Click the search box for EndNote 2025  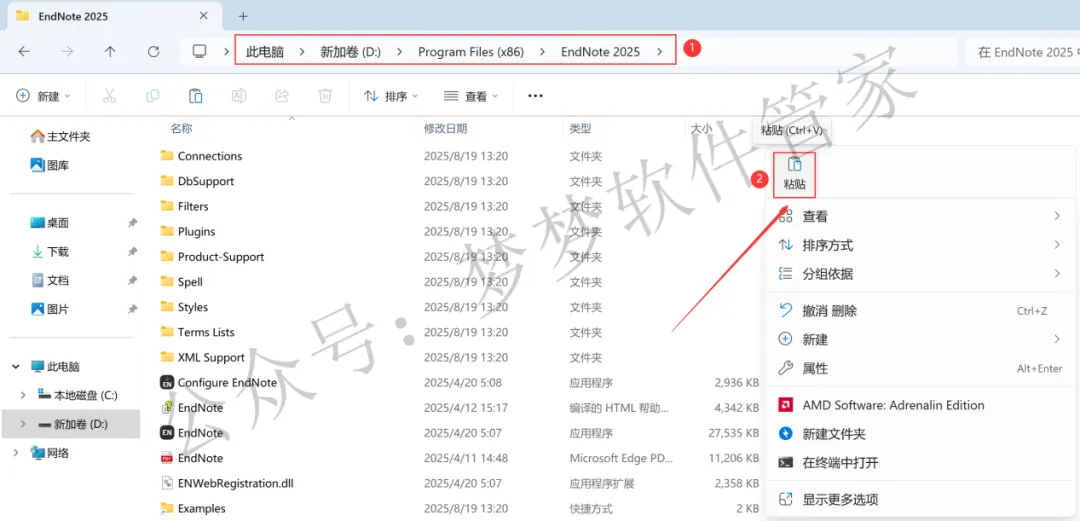(1023, 52)
